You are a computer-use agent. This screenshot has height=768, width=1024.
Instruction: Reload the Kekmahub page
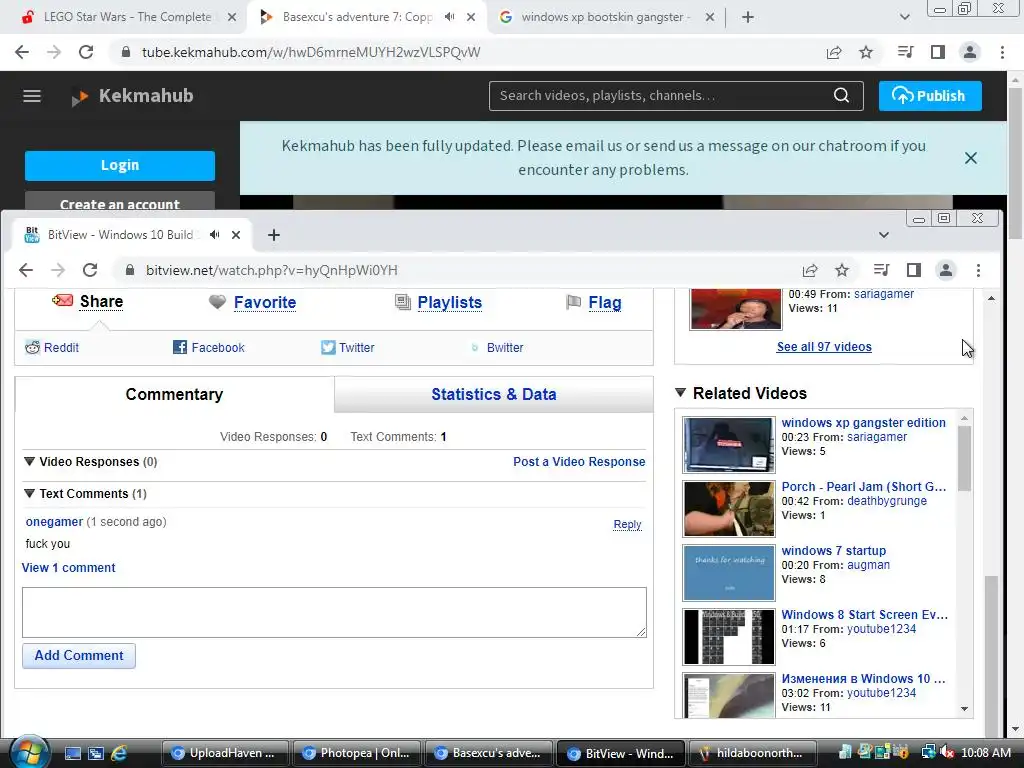[86, 52]
